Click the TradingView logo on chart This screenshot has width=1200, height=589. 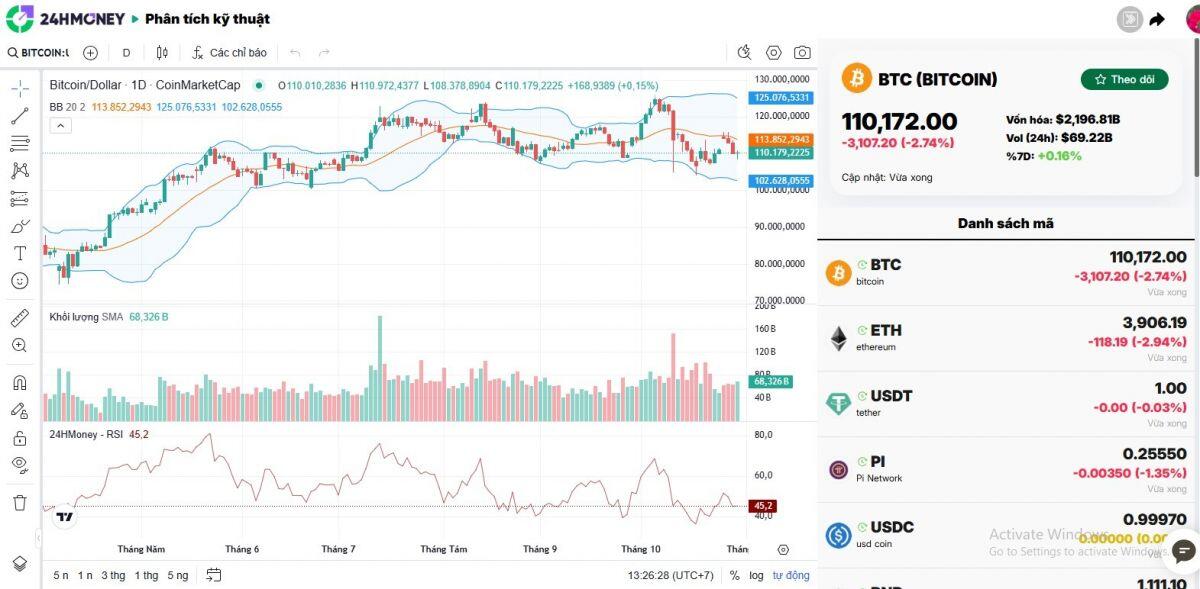64,516
